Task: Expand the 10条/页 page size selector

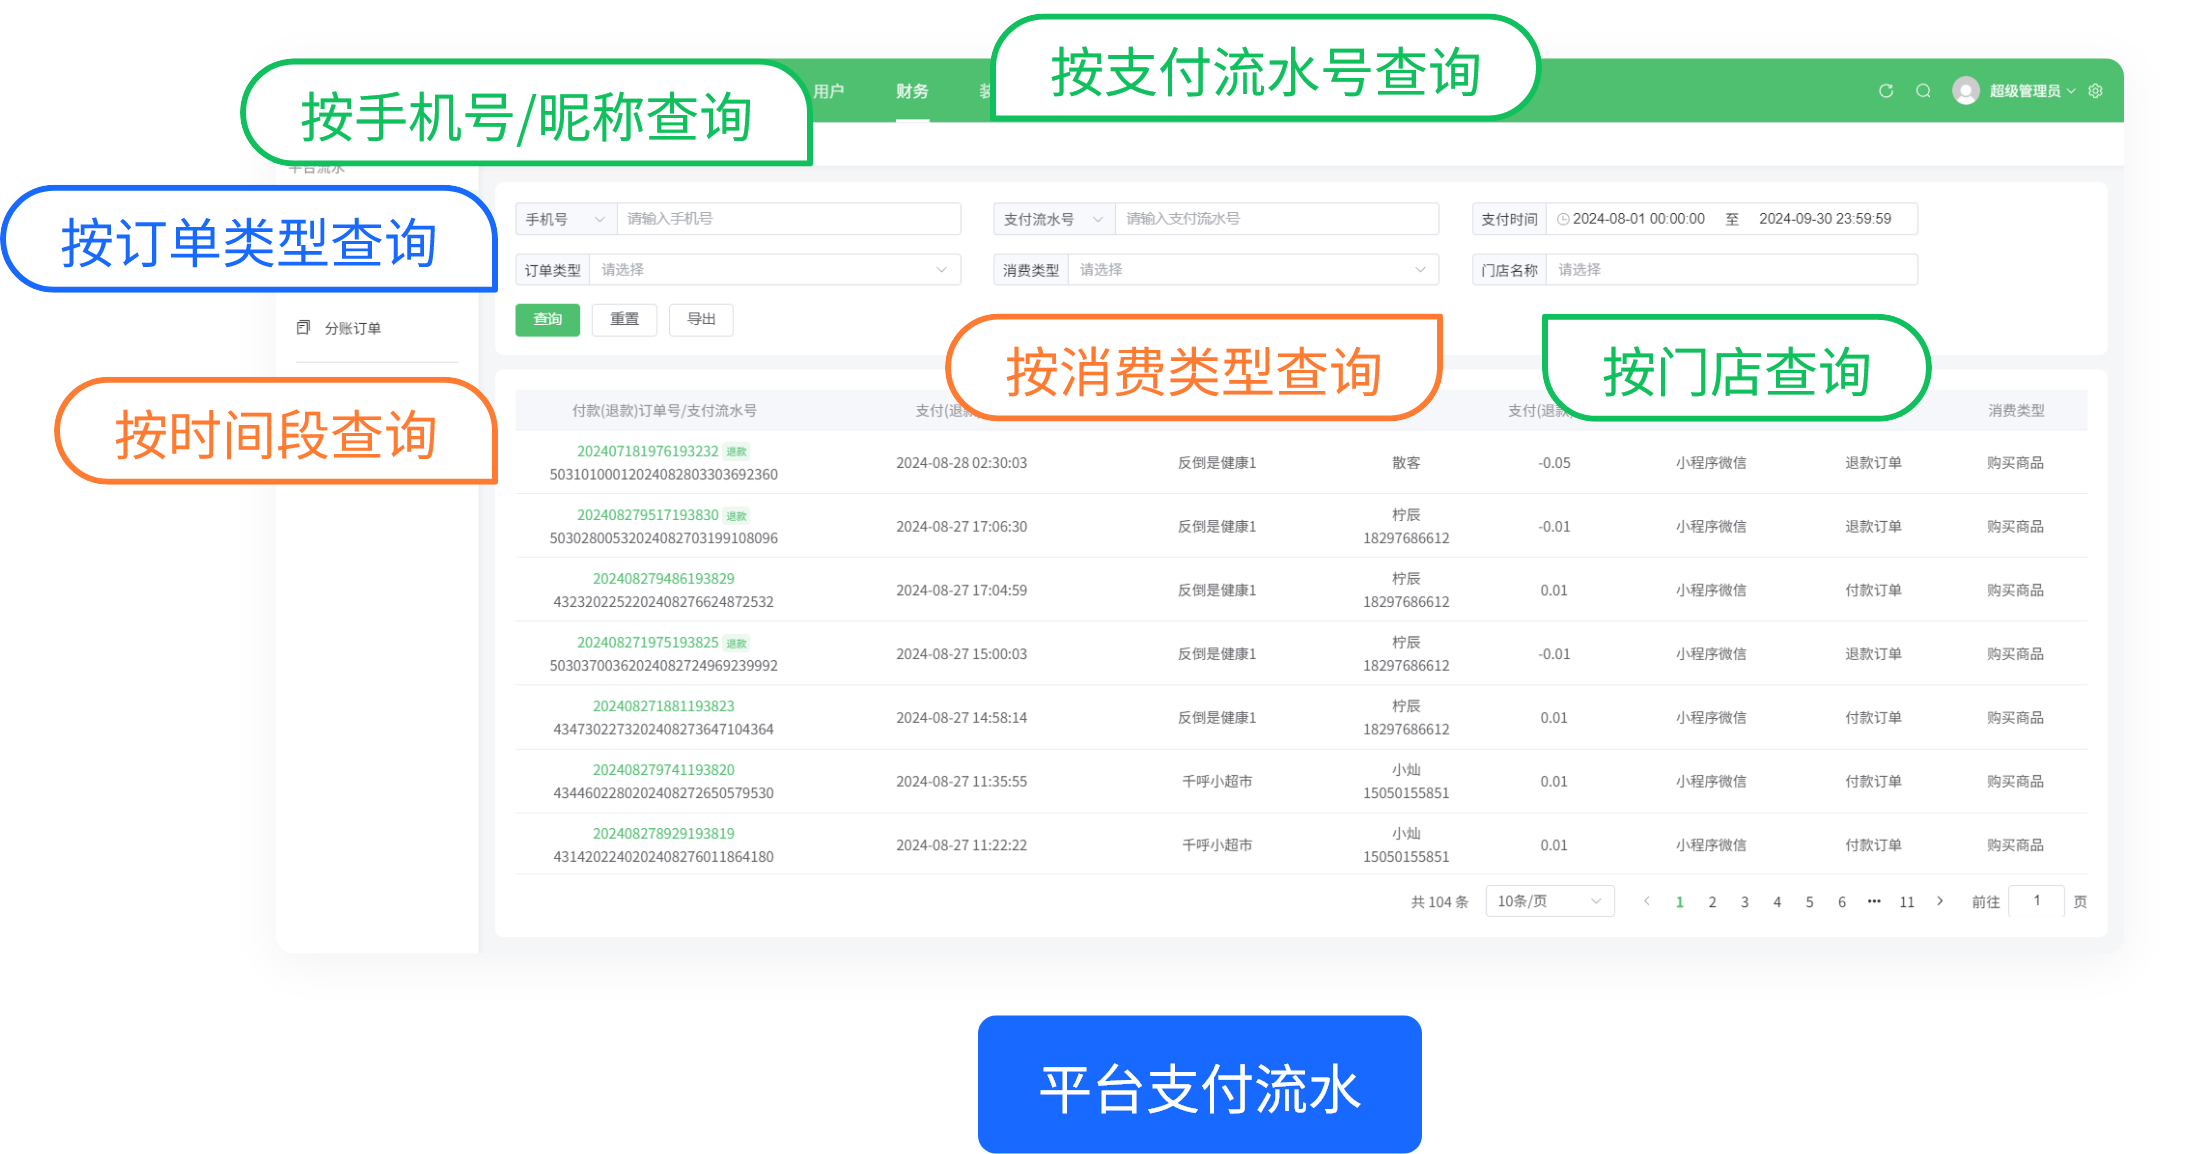Action: click(x=1549, y=901)
